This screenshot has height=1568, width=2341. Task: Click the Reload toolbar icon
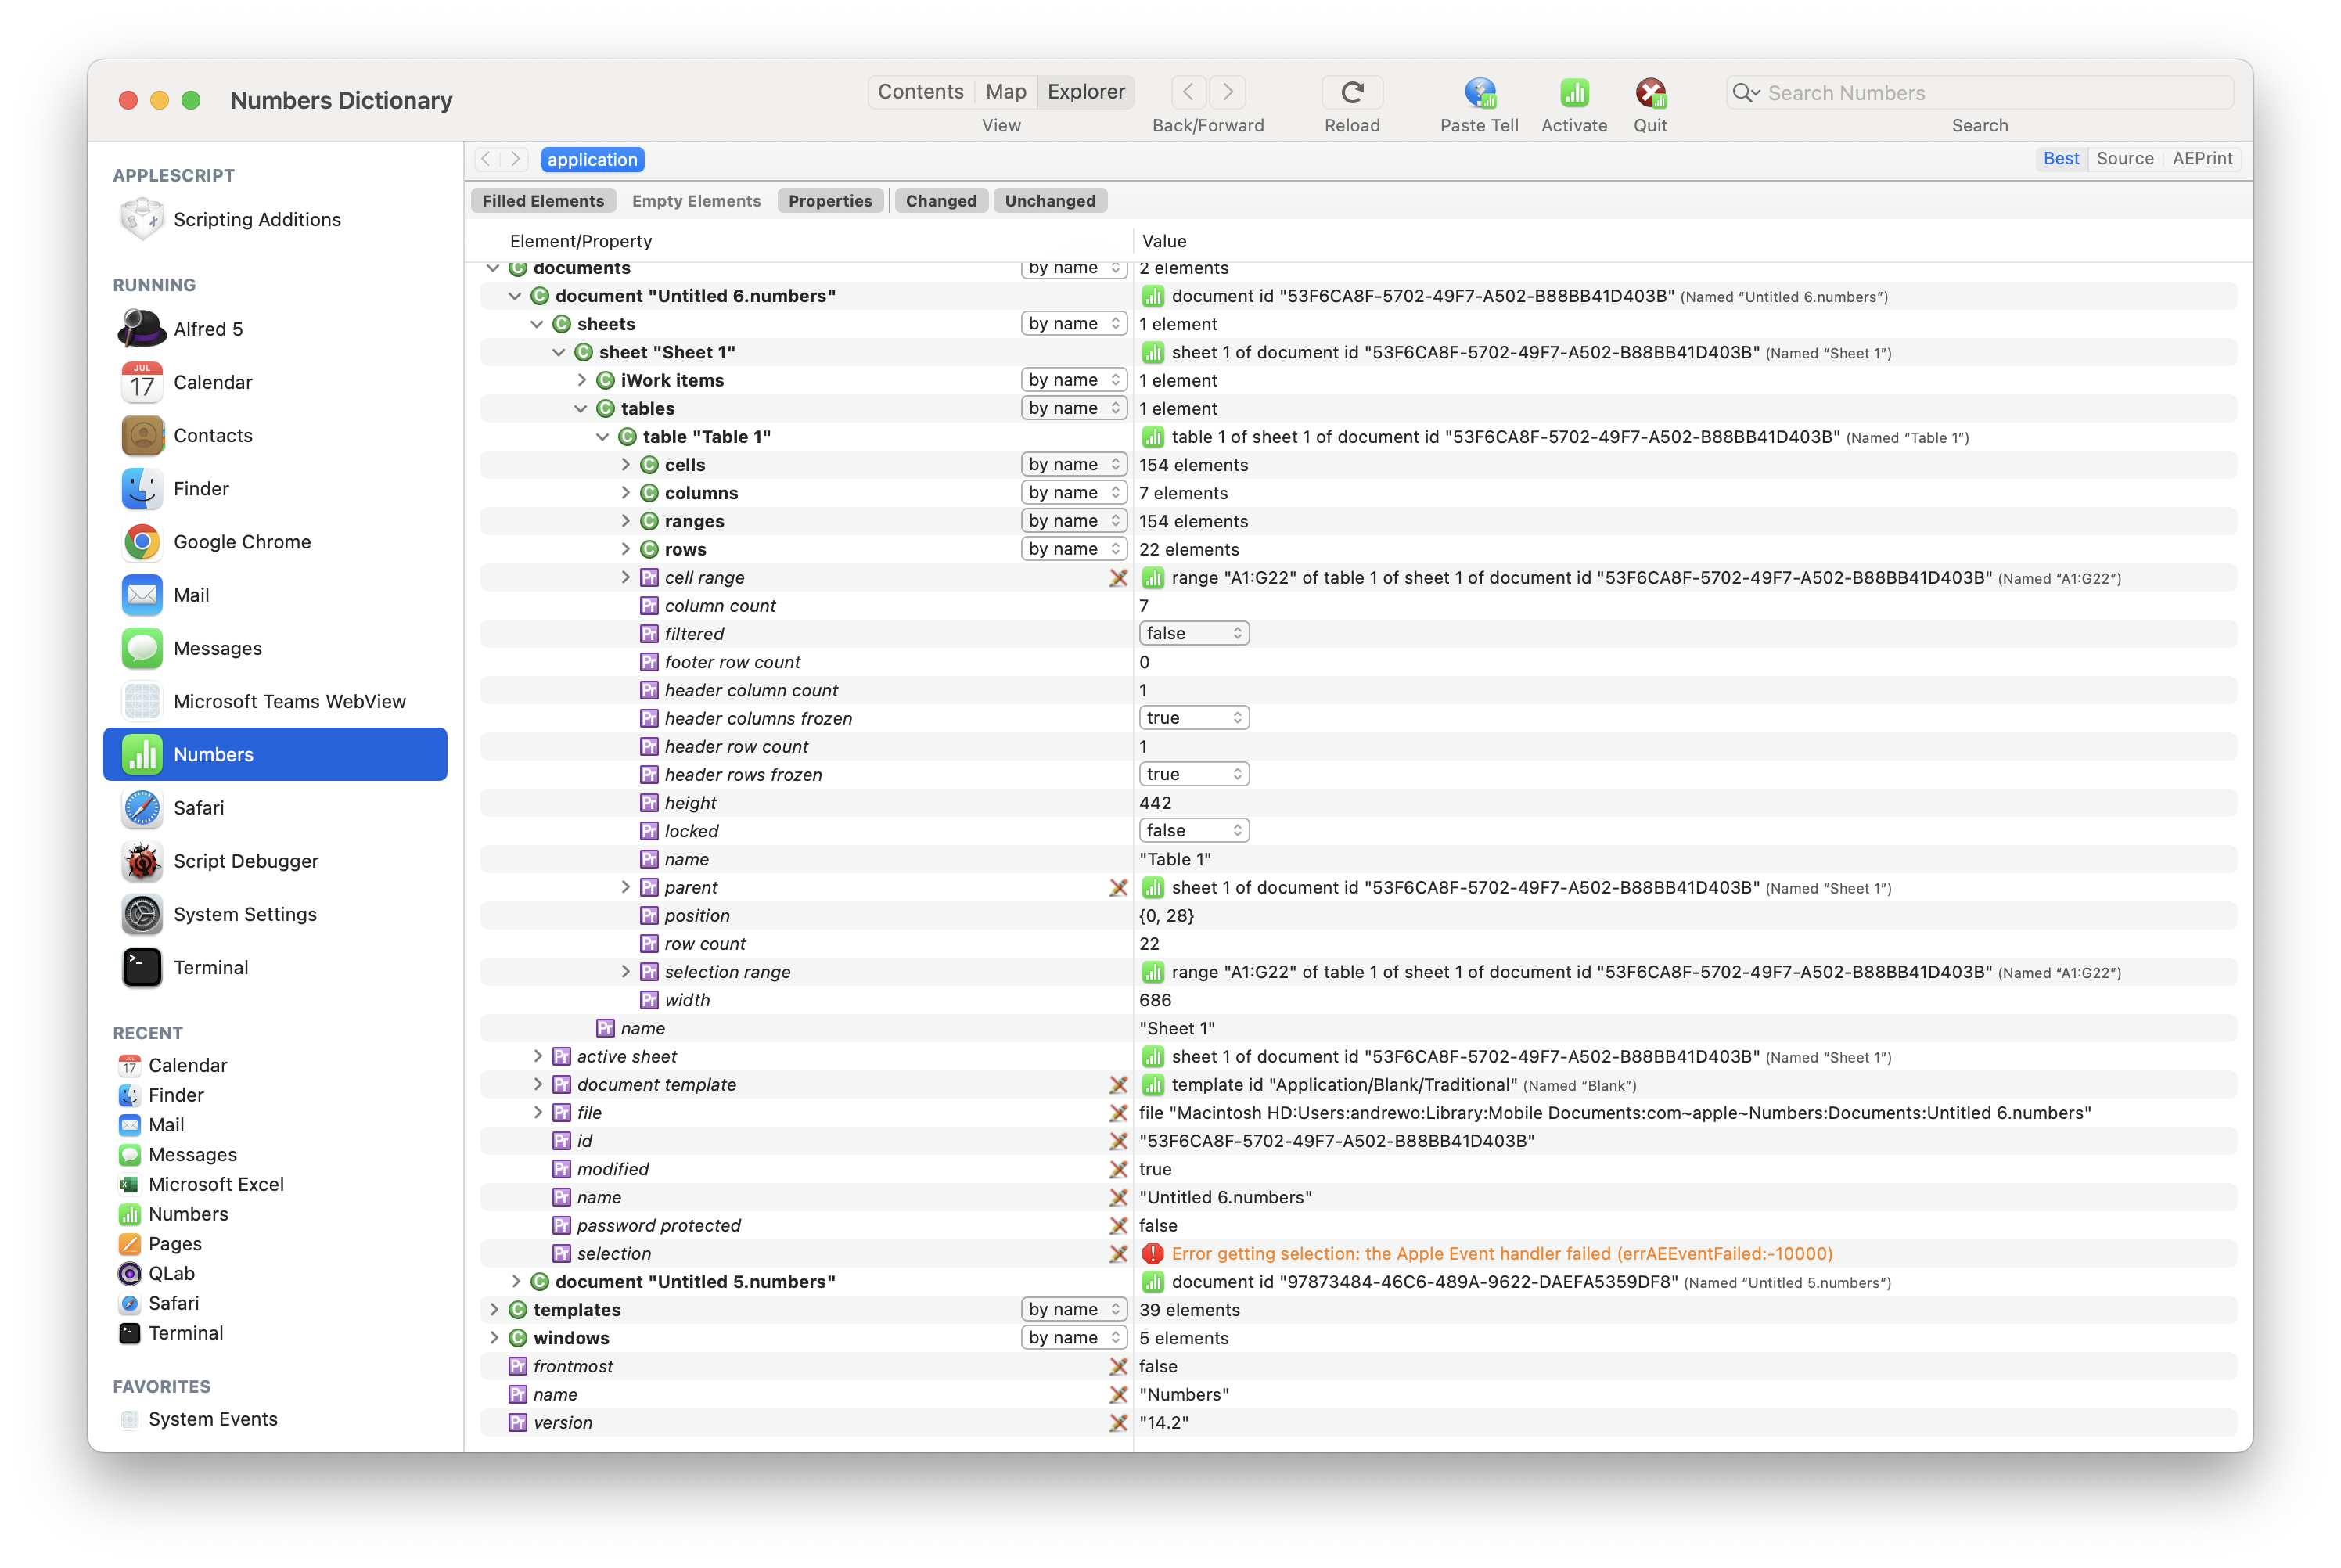coord(1352,93)
